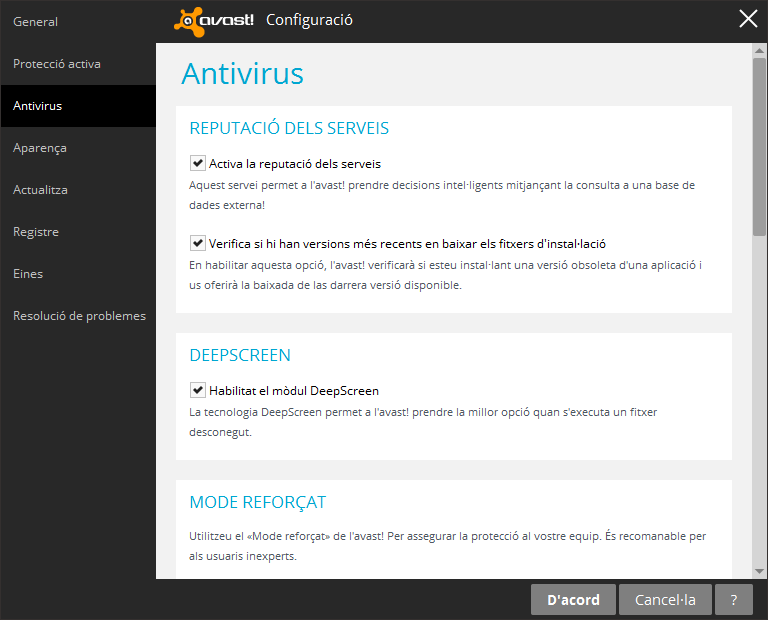Click the scrollbar down arrow
768x620 pixels.
(x=759, y=571)
